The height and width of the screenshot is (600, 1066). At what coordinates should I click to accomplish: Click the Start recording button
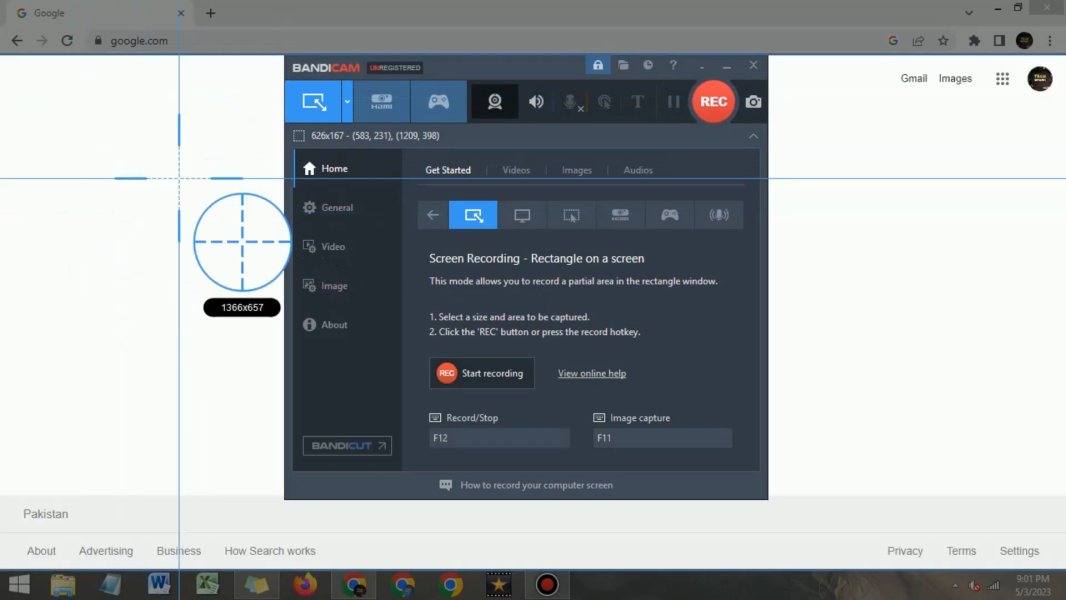pyautogui.click(x=481, y=373)
